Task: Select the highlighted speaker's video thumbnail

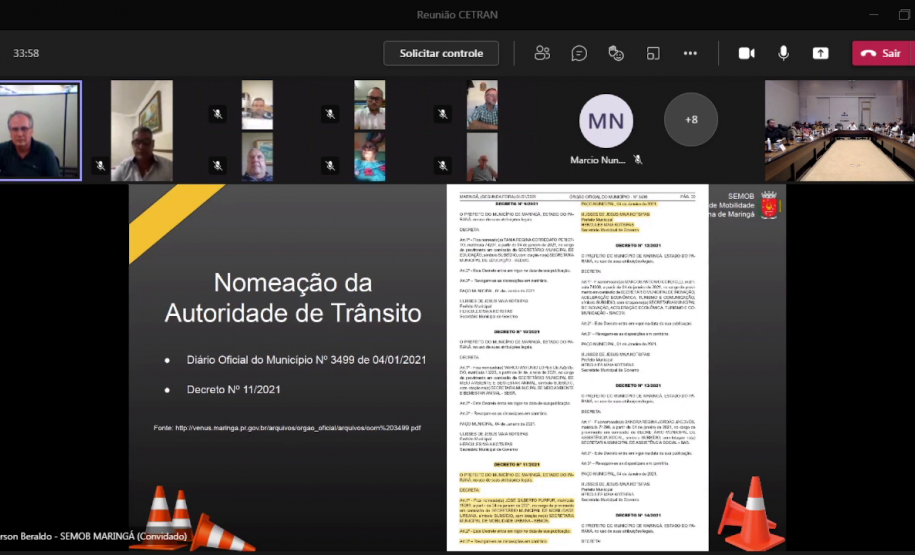Action: tap(40, 130)
